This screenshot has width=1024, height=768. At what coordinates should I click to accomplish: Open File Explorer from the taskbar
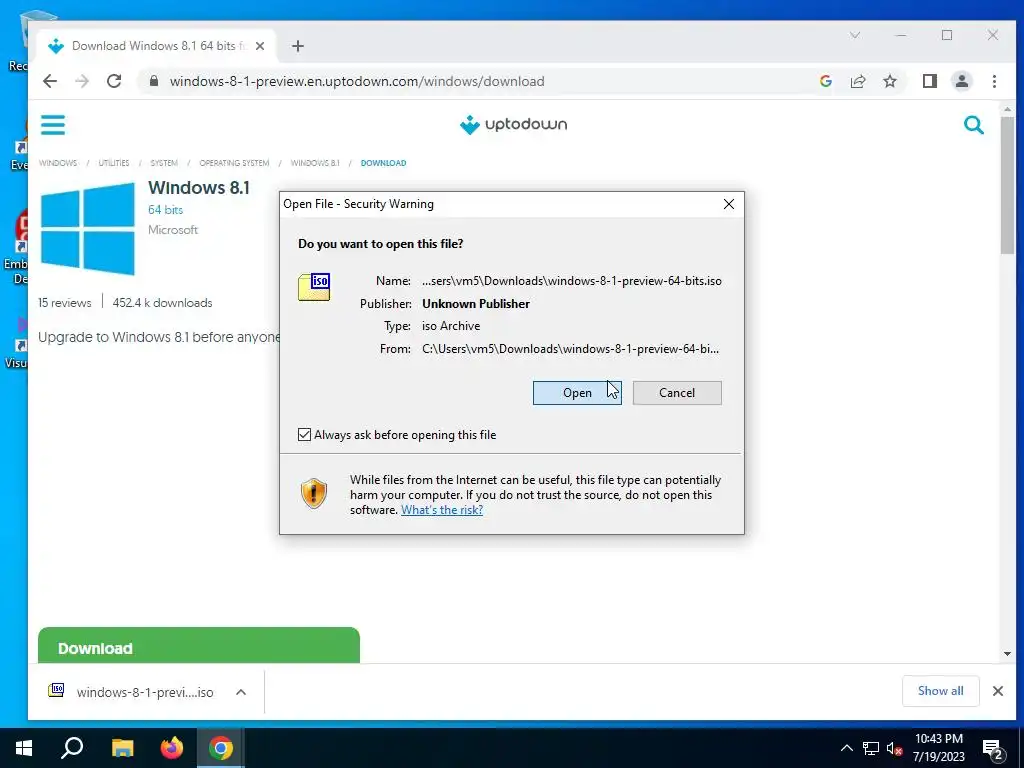click(x=122, y=748)
